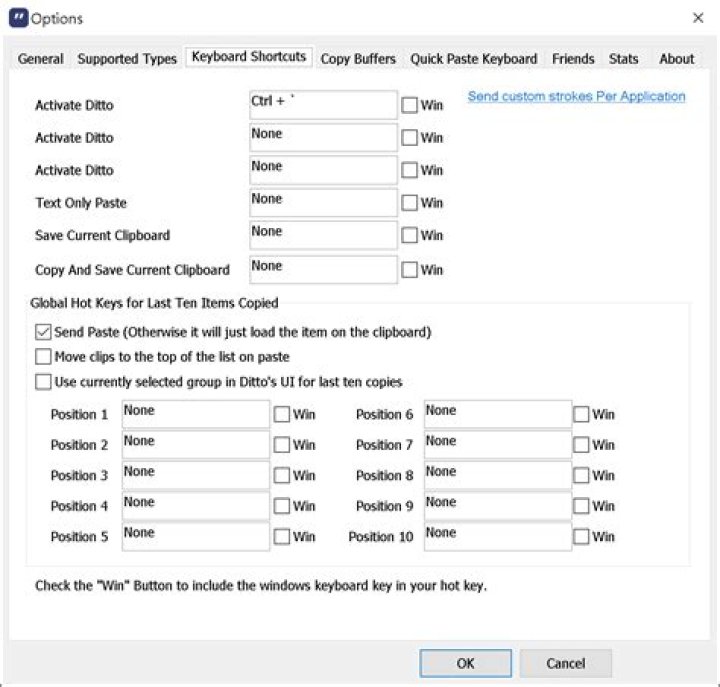Screen dimensions: 720x687
Task: Click the Position 2 hotkey field
Action: (x=196, y=445)
